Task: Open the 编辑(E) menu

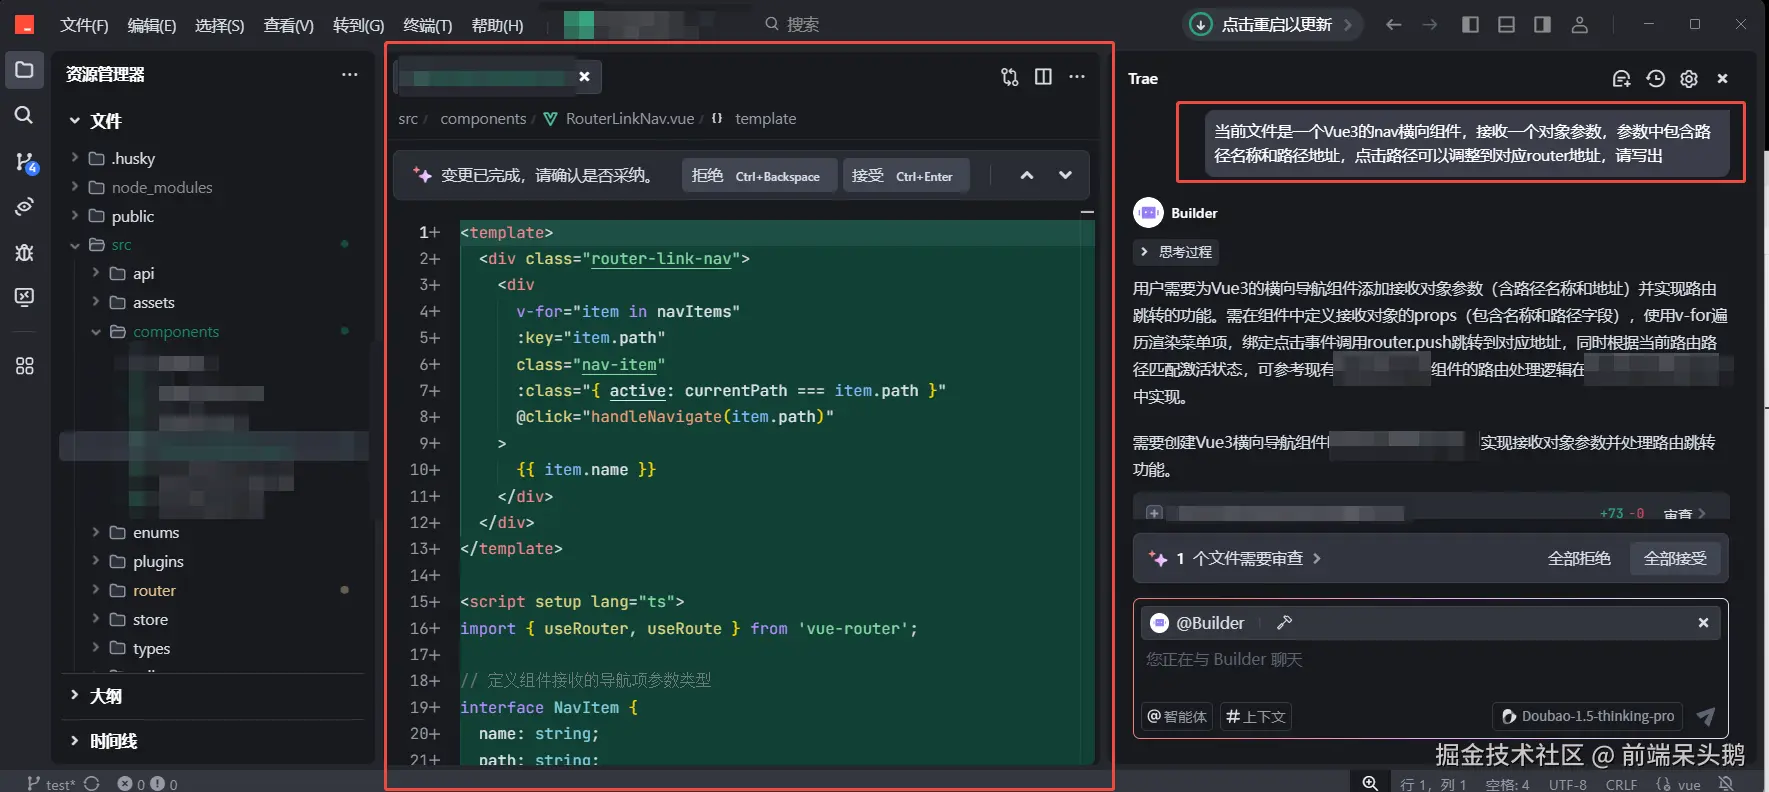Action: pyautogui.click(x=152, y=25)
